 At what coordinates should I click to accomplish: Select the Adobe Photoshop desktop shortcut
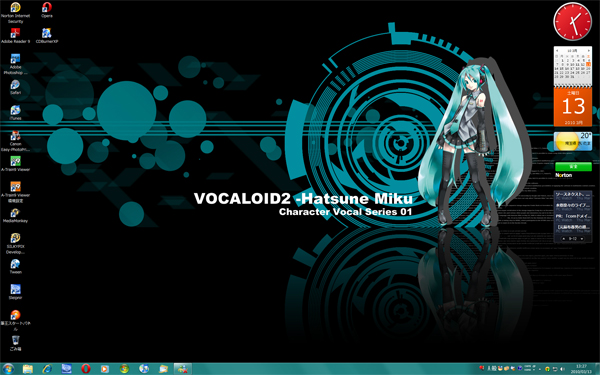15,59
